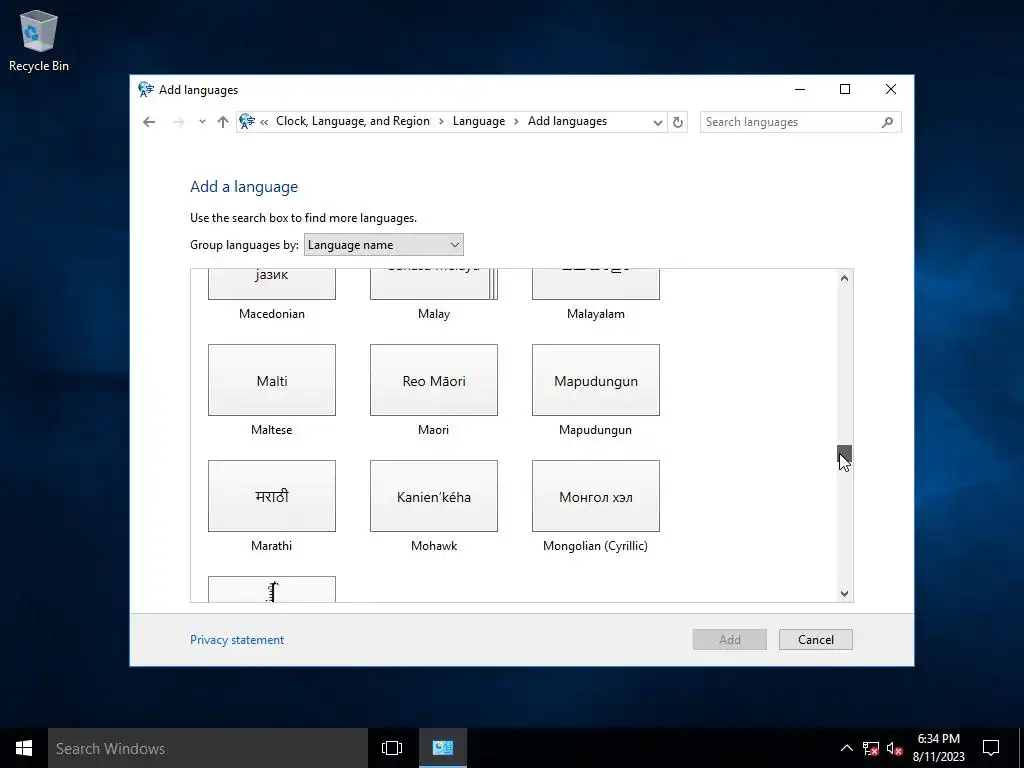This screenshot has height=768, width=1024.
Task: Open recent locations chevron
Action: (x=202, y=122)
